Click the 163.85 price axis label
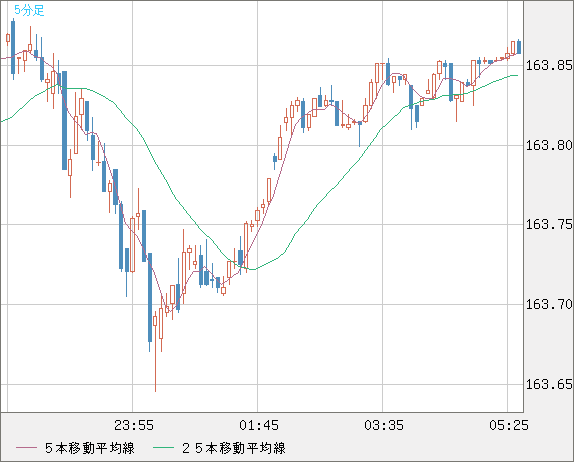This screenshot has height=462, width=574. [549, 66]
